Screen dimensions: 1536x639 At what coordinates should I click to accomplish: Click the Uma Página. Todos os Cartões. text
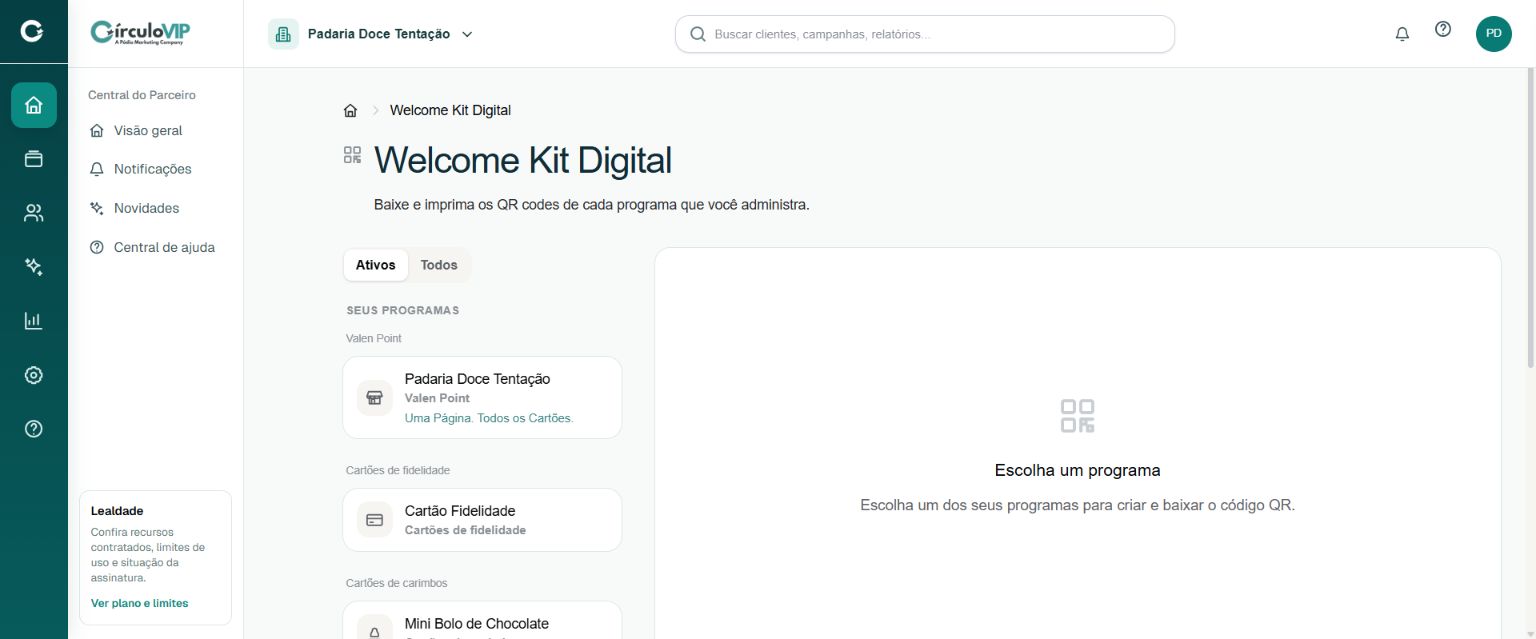coord(489,418)
